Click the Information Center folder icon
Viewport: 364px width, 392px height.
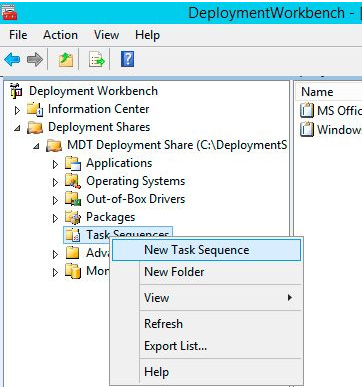[35, 109]
